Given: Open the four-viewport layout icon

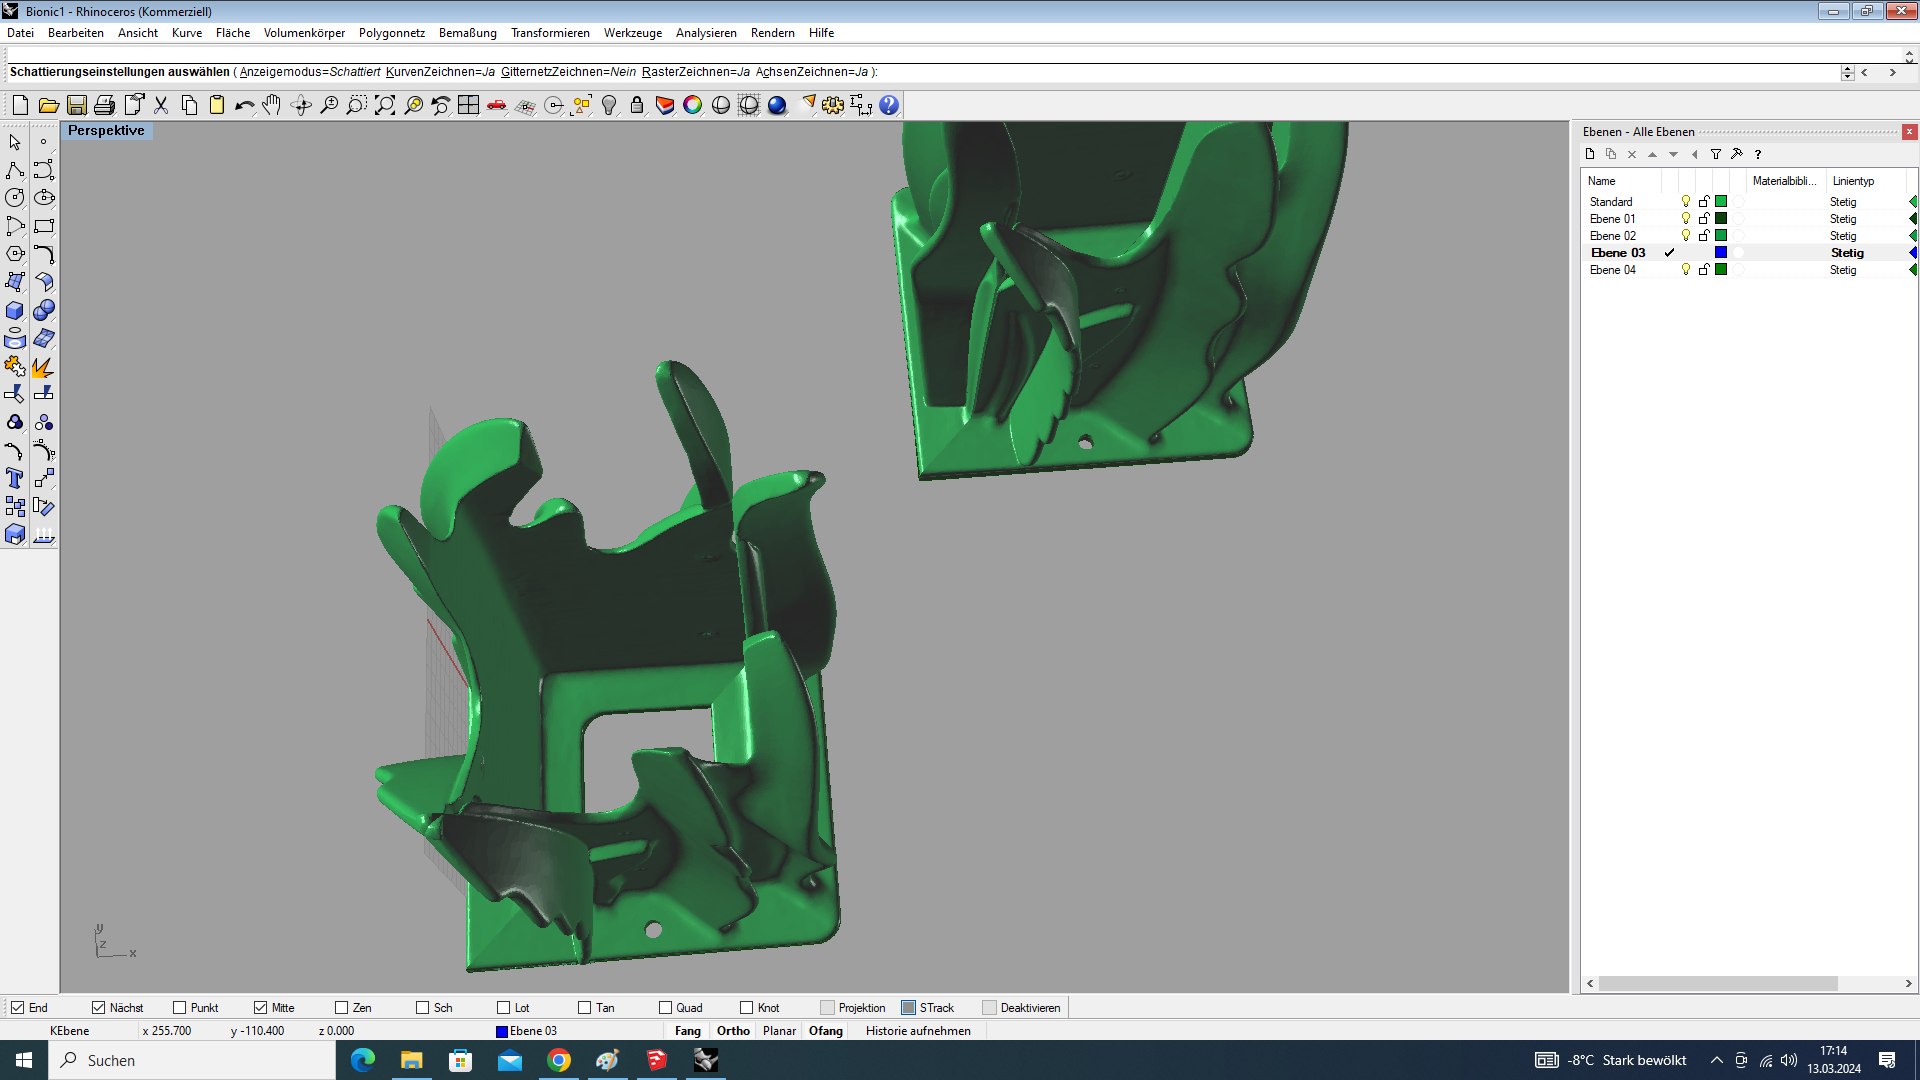Looking at the screenshot, I should pos(468,105).
